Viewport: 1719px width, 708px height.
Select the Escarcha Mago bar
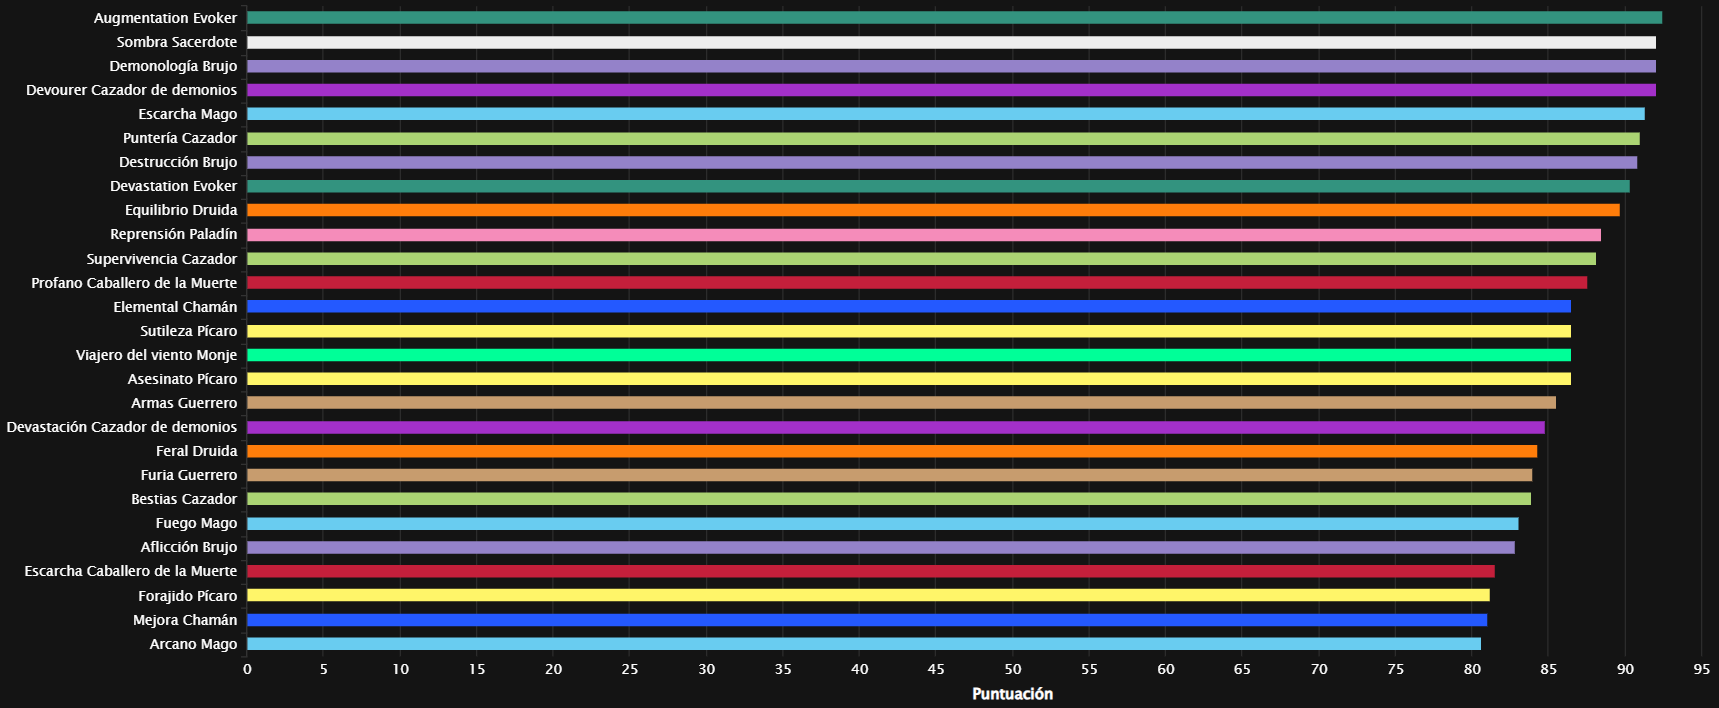click(x=945, y=114)
